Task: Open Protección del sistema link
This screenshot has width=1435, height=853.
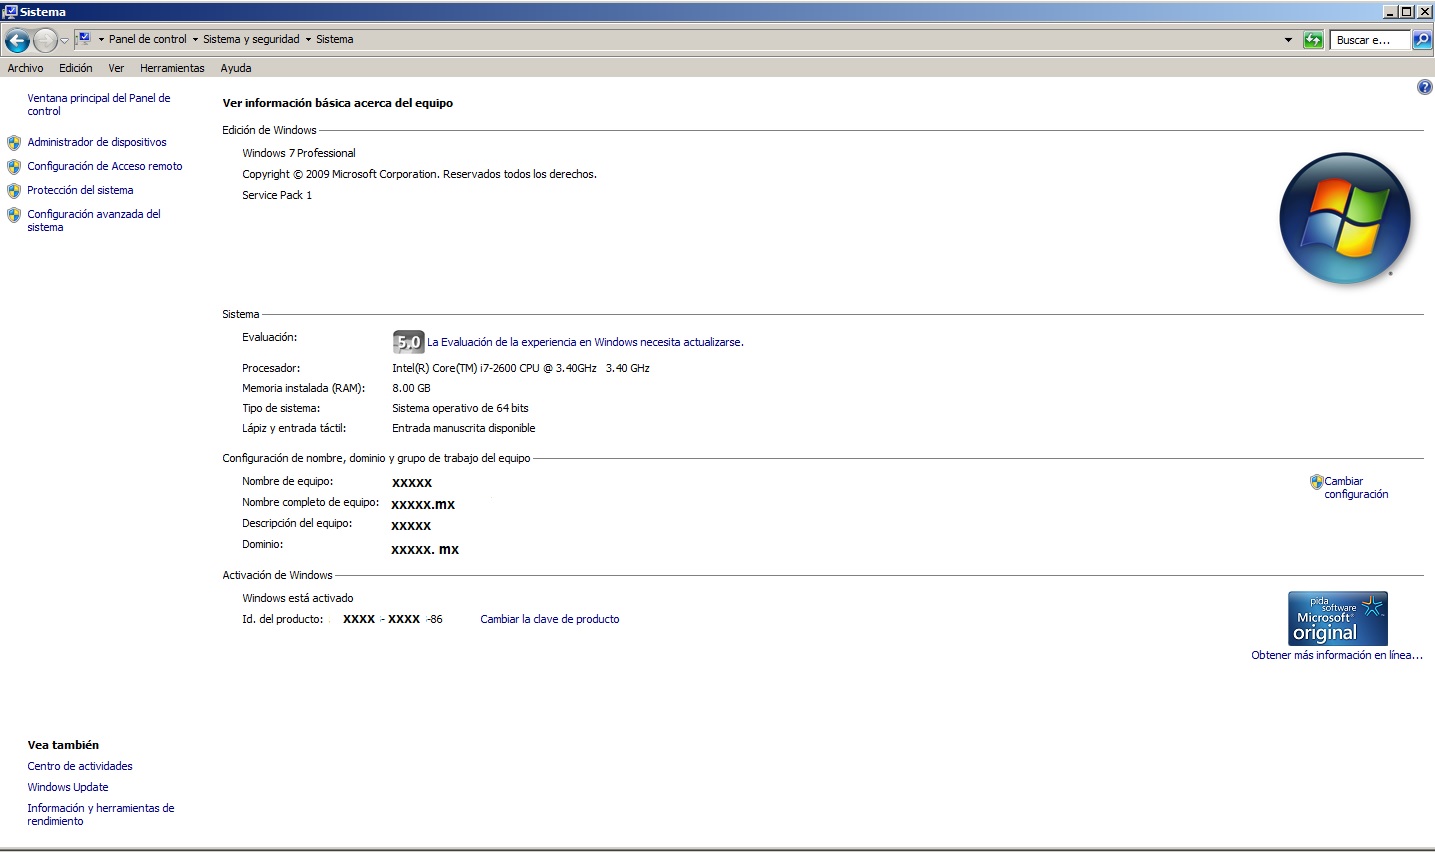Action: point(80,190)
